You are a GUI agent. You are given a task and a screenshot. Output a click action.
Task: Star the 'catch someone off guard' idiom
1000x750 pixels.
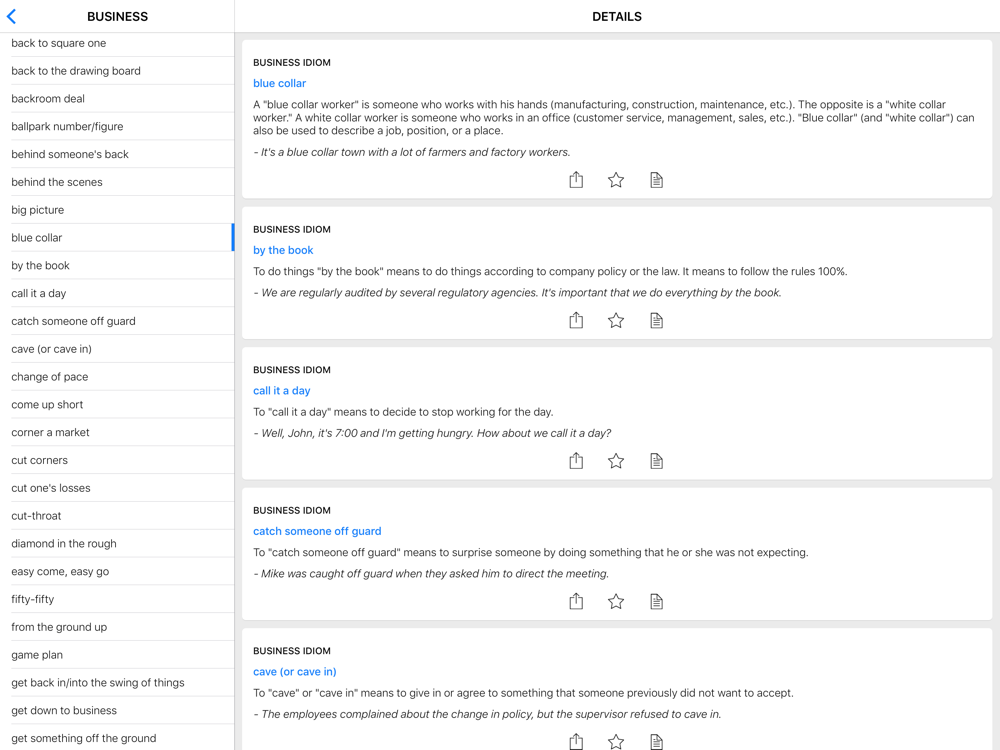point(616,601)
